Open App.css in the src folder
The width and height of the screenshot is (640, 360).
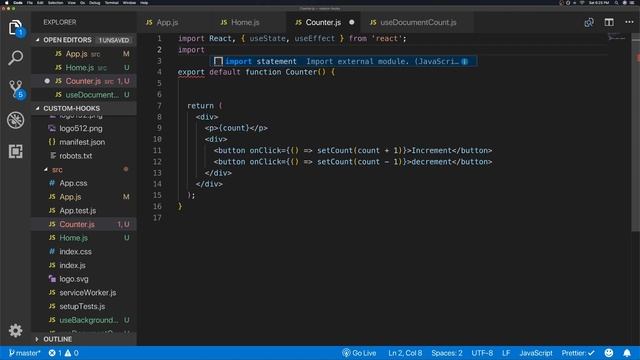[84, 183]
